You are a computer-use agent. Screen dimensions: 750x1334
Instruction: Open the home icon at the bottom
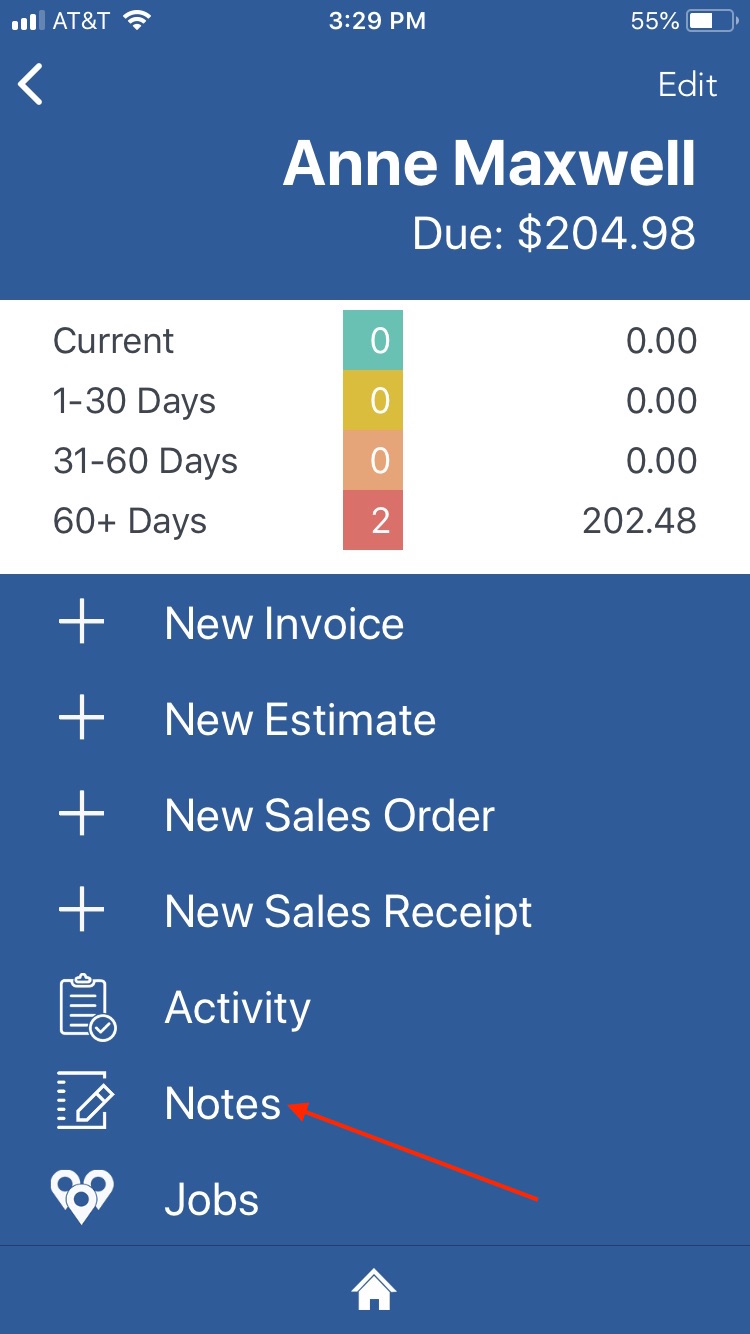(x=374, y=1289)
